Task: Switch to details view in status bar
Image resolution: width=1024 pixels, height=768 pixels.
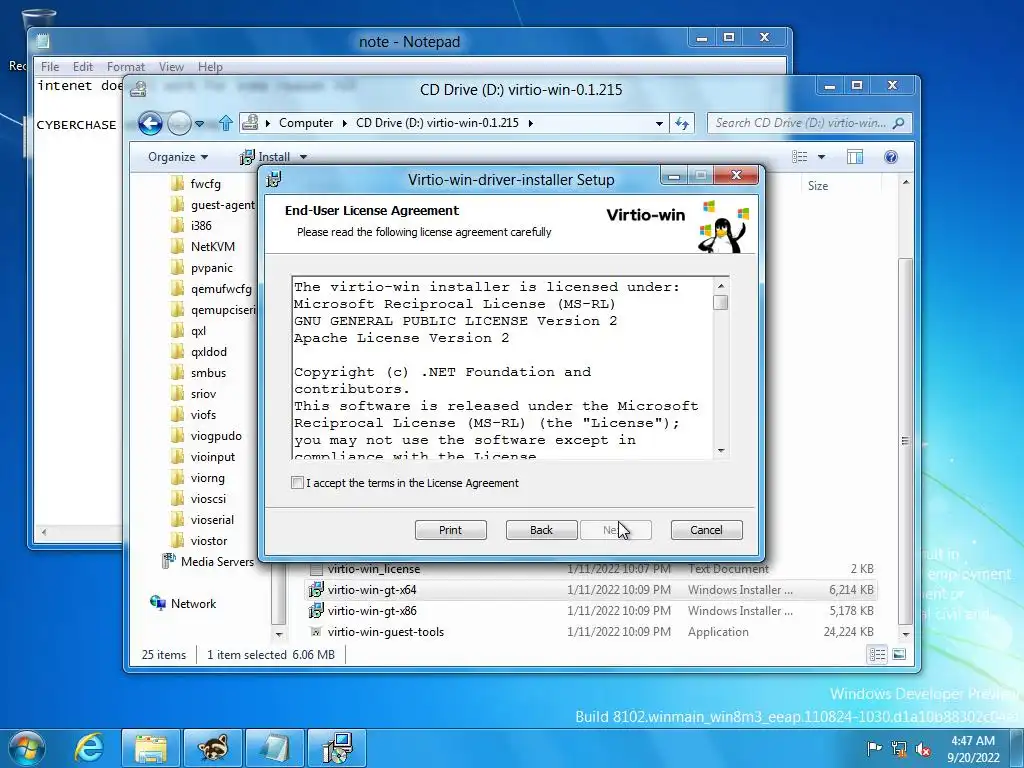Action: (x=877, y=654)
